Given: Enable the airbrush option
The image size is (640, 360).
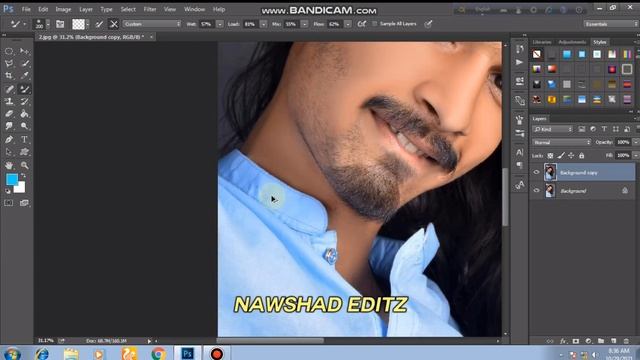Looking at the screenshot, I should (x=362, y=24).
